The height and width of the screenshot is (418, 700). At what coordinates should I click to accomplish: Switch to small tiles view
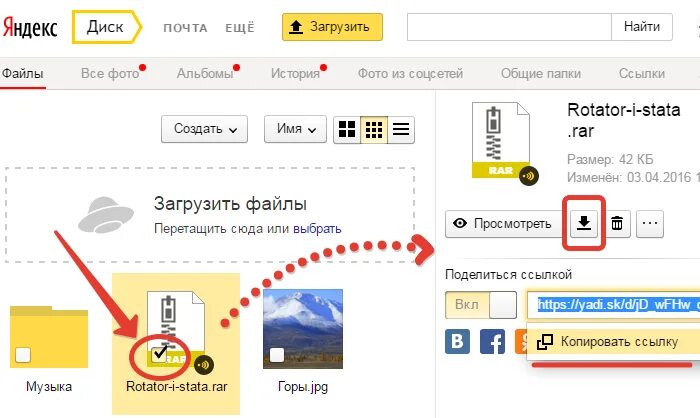(374, 130)
